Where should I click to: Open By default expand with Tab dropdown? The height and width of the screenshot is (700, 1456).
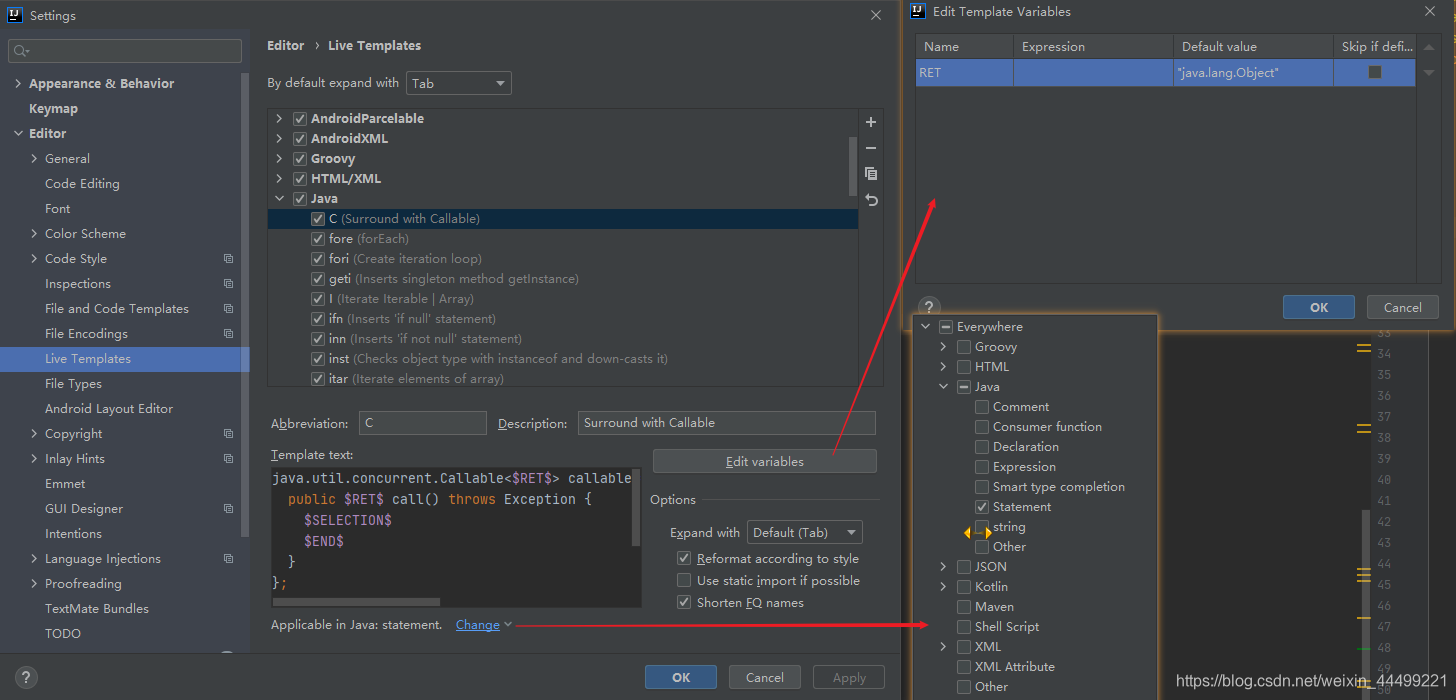click(x=459, y=84)
